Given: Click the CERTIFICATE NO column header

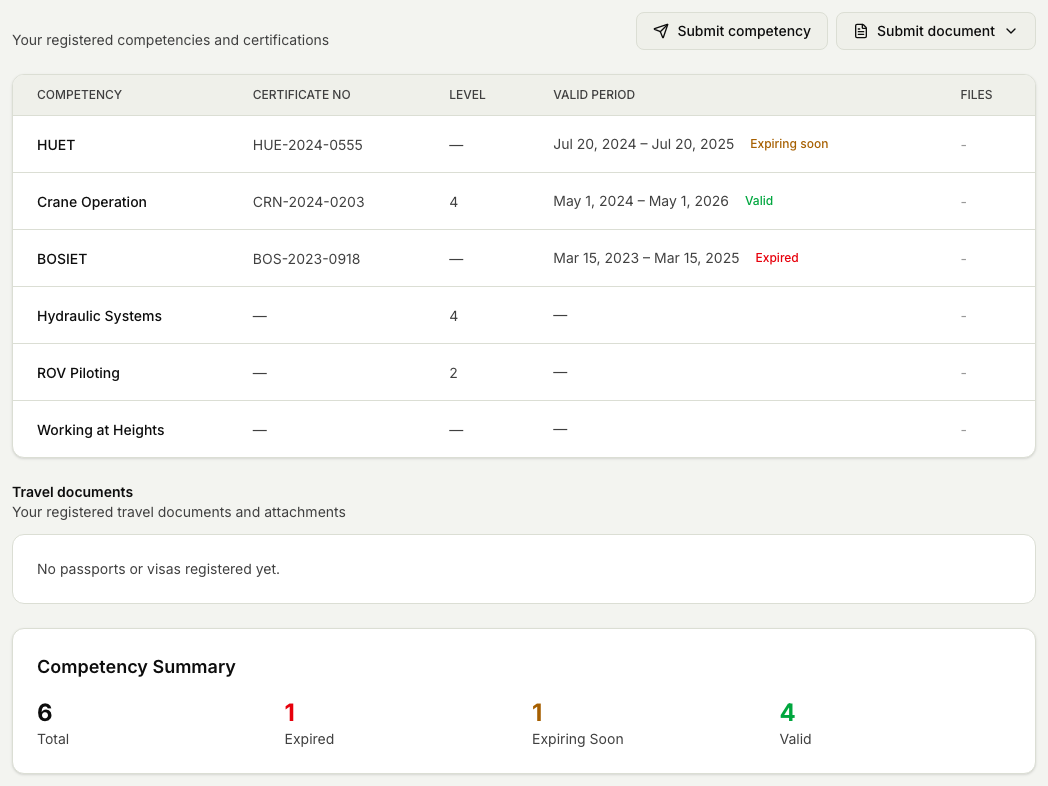Looking at the screenshot, I should tap(301, 95).
